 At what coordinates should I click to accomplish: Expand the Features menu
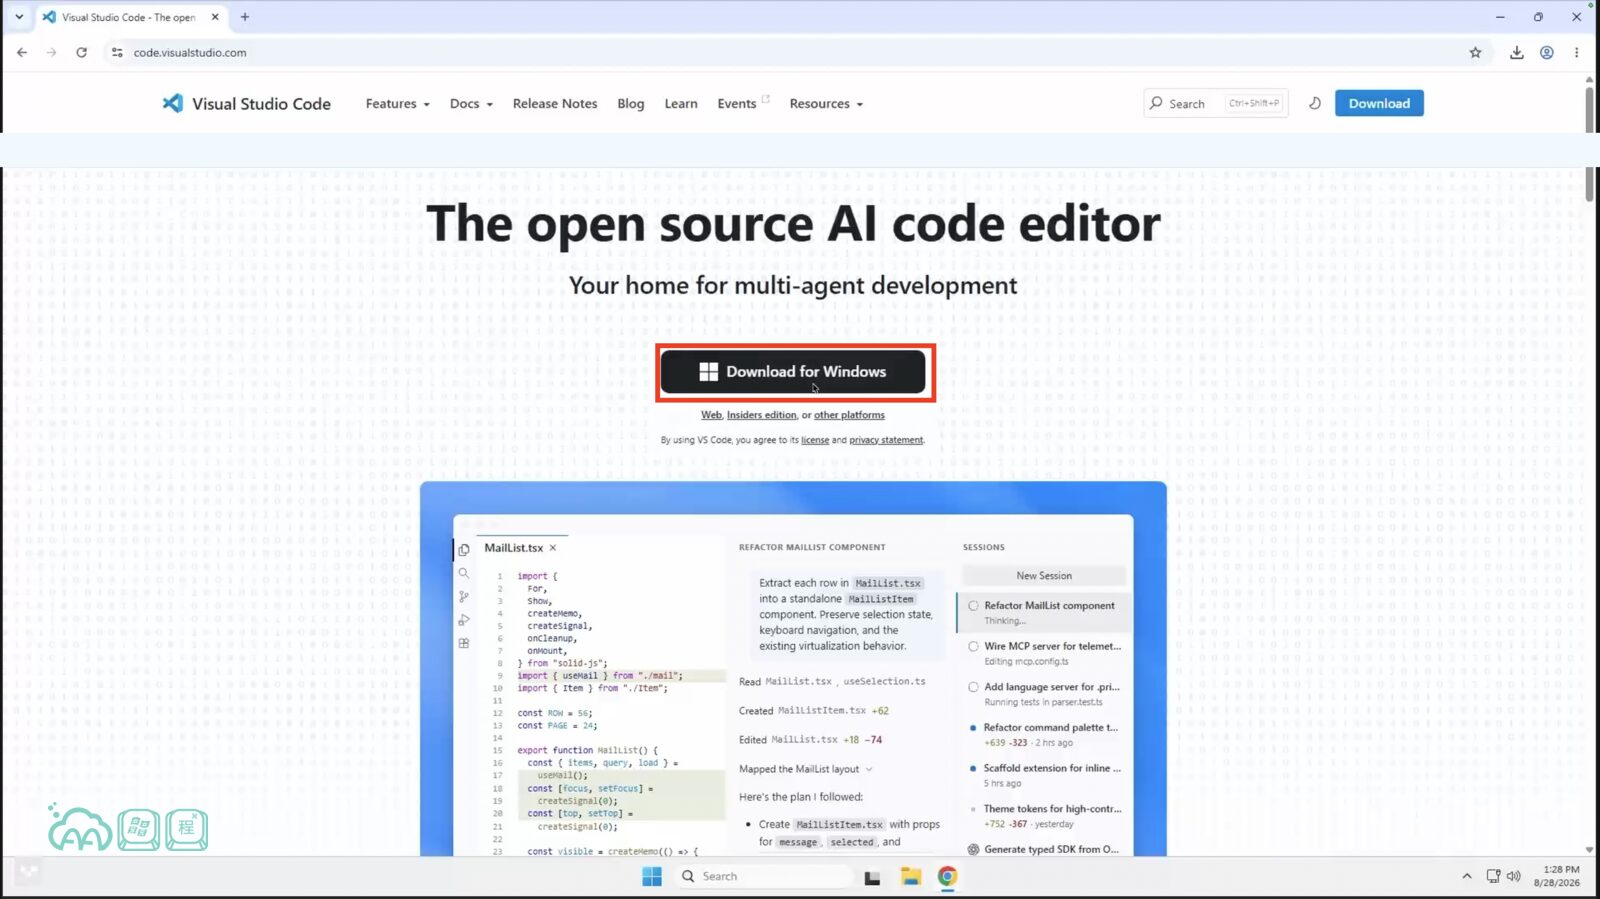point(397,103)
